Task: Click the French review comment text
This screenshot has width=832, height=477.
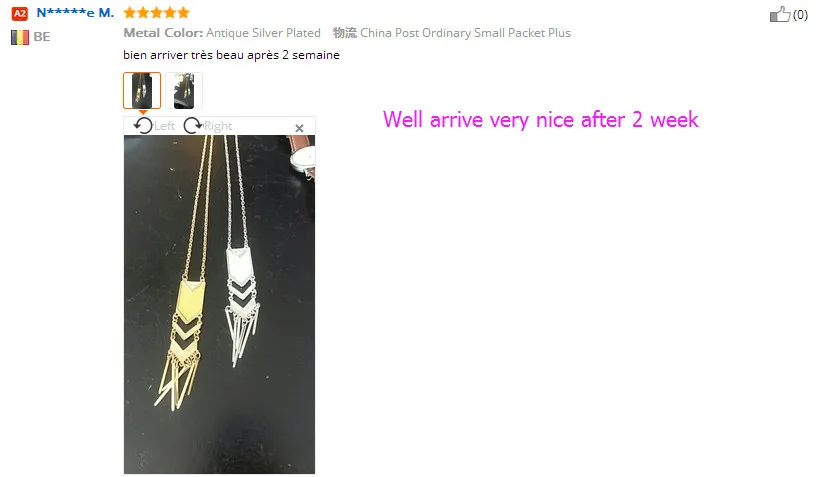Action: (x=231, y=55)
